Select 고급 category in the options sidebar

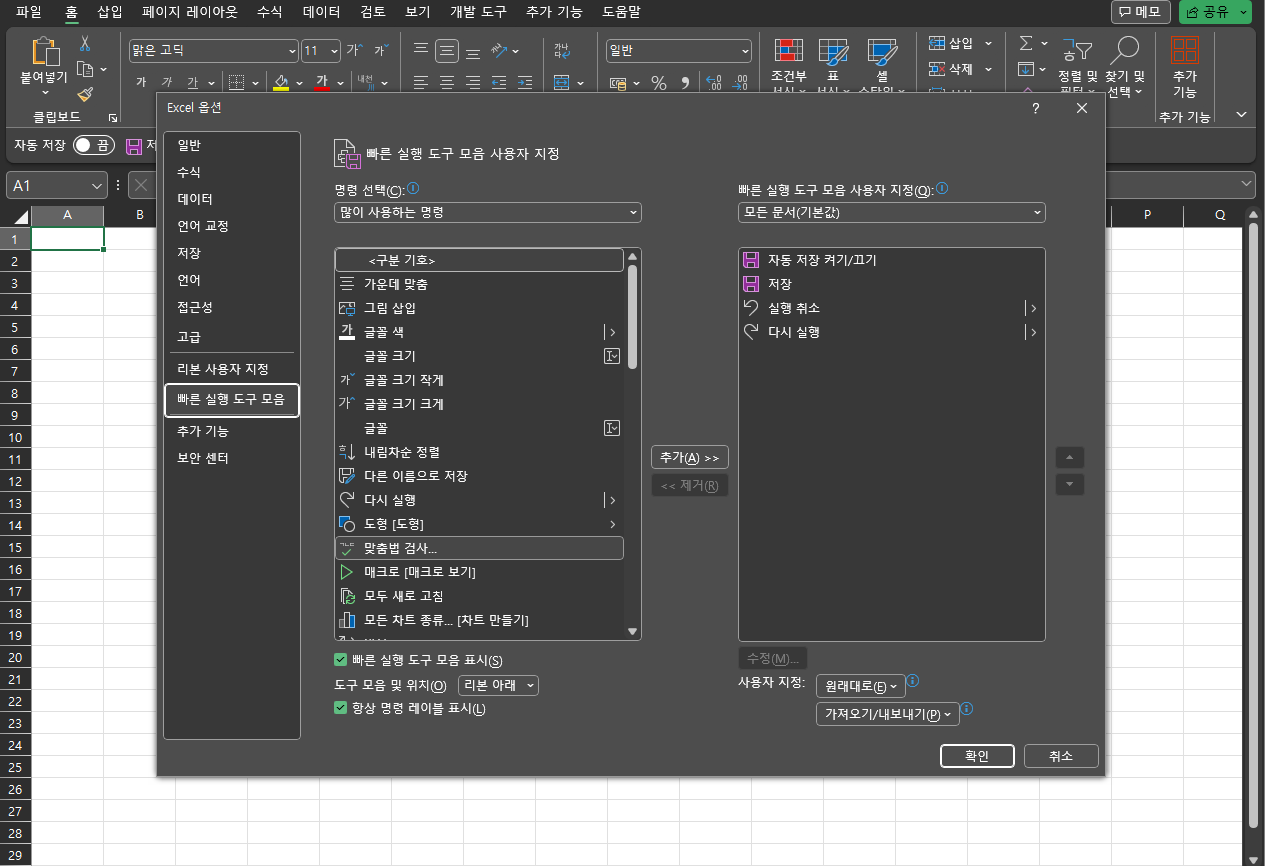point(232,337)
